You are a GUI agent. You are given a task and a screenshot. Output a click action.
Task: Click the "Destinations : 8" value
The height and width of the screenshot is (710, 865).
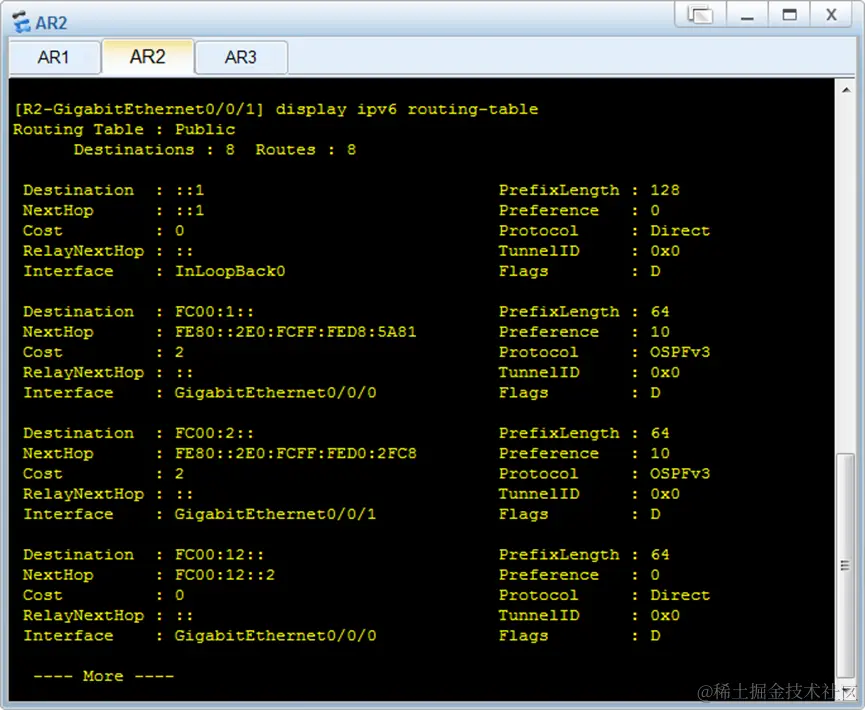pyautogui.click(x=154, y=150)
